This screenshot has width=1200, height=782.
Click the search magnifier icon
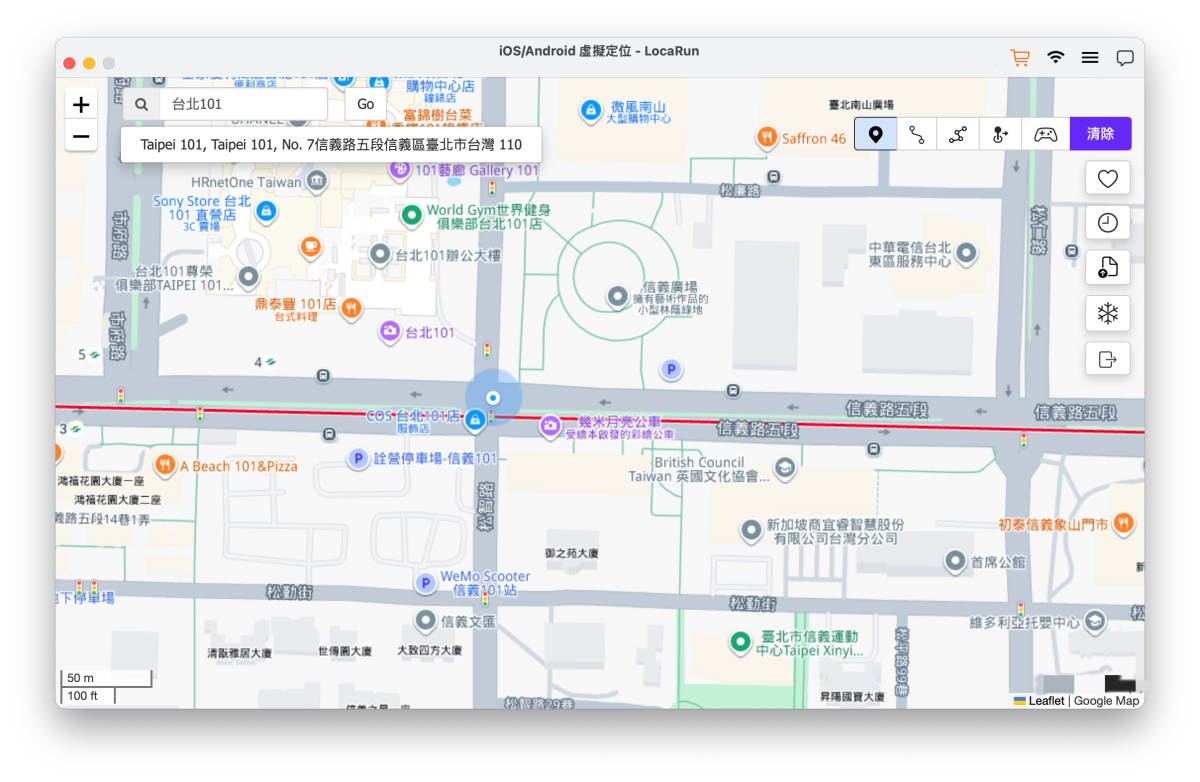[x=142, y=104]
